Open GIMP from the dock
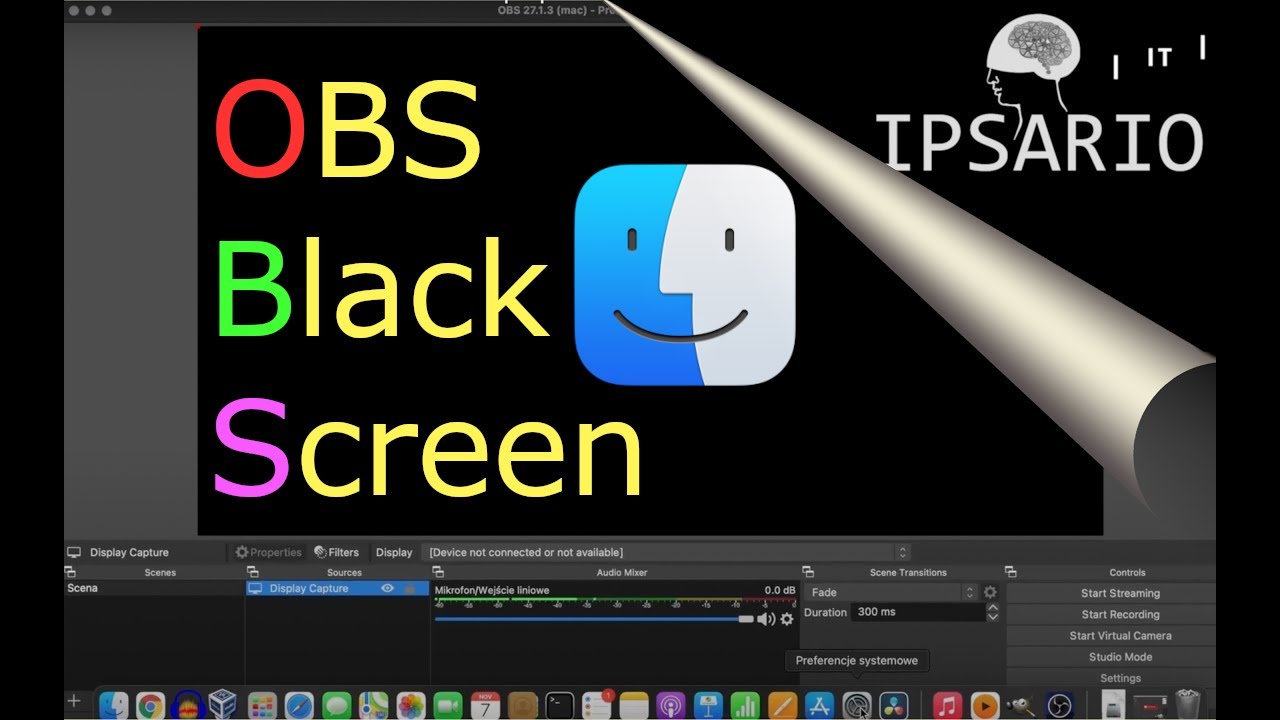 pos(1021,705)
